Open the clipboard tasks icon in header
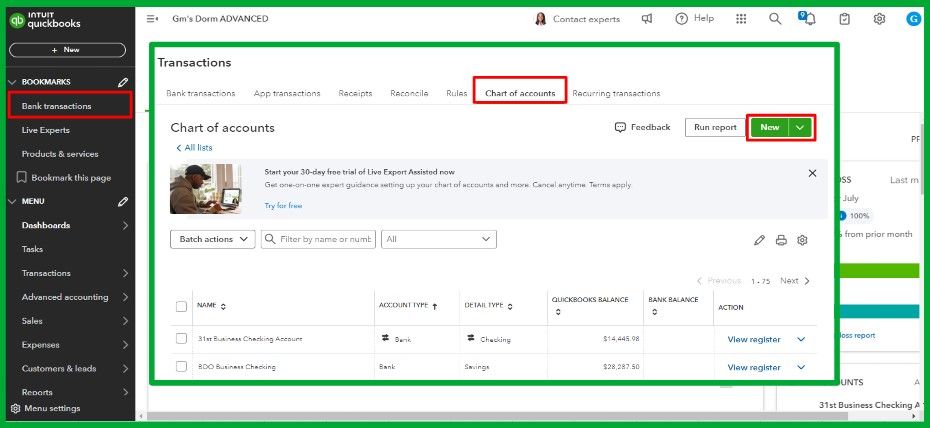Screen dimensions: 930x428 [845, 19]
